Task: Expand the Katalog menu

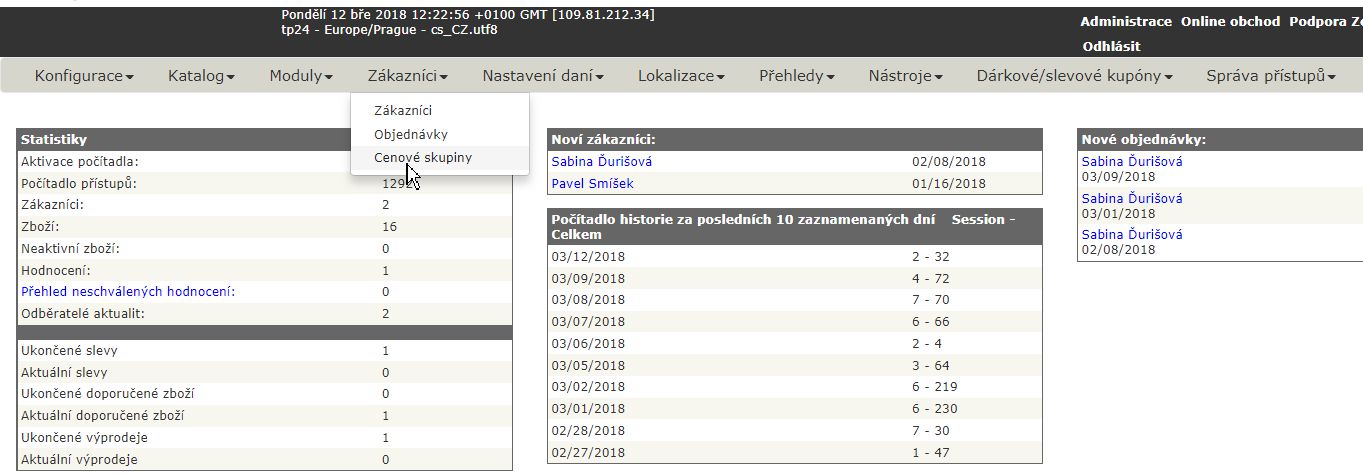Action: (x=201, y=76)
